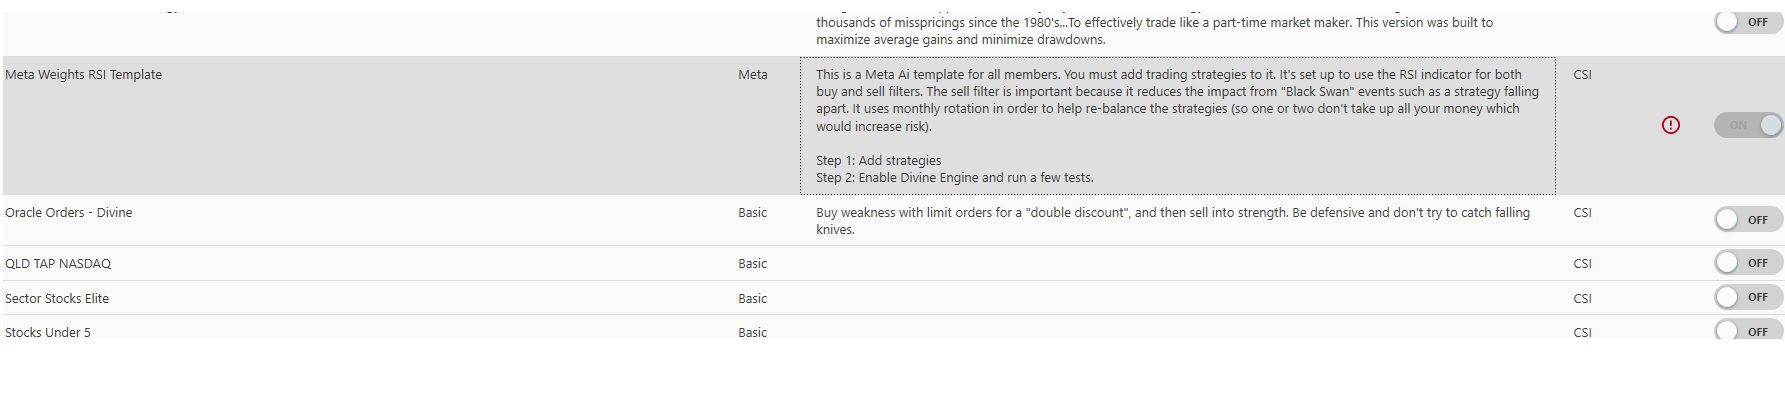
Task: Click the Basic type in Oracle Orders row
Action: [x=753, y=213]
